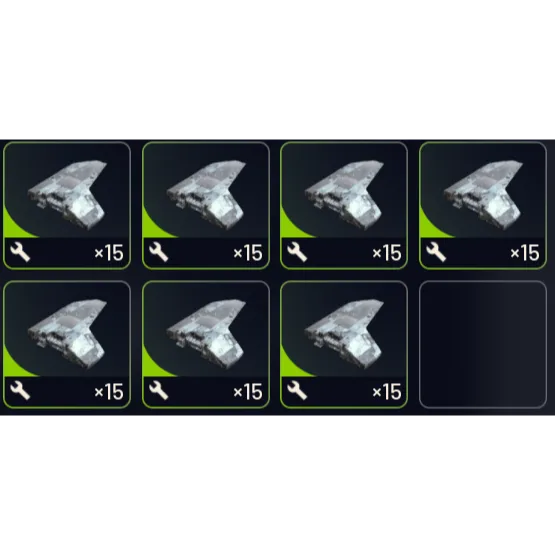Click the wrench icon in the first bottom-row slot
Screen dimensions: 555x555
[20, 391]
